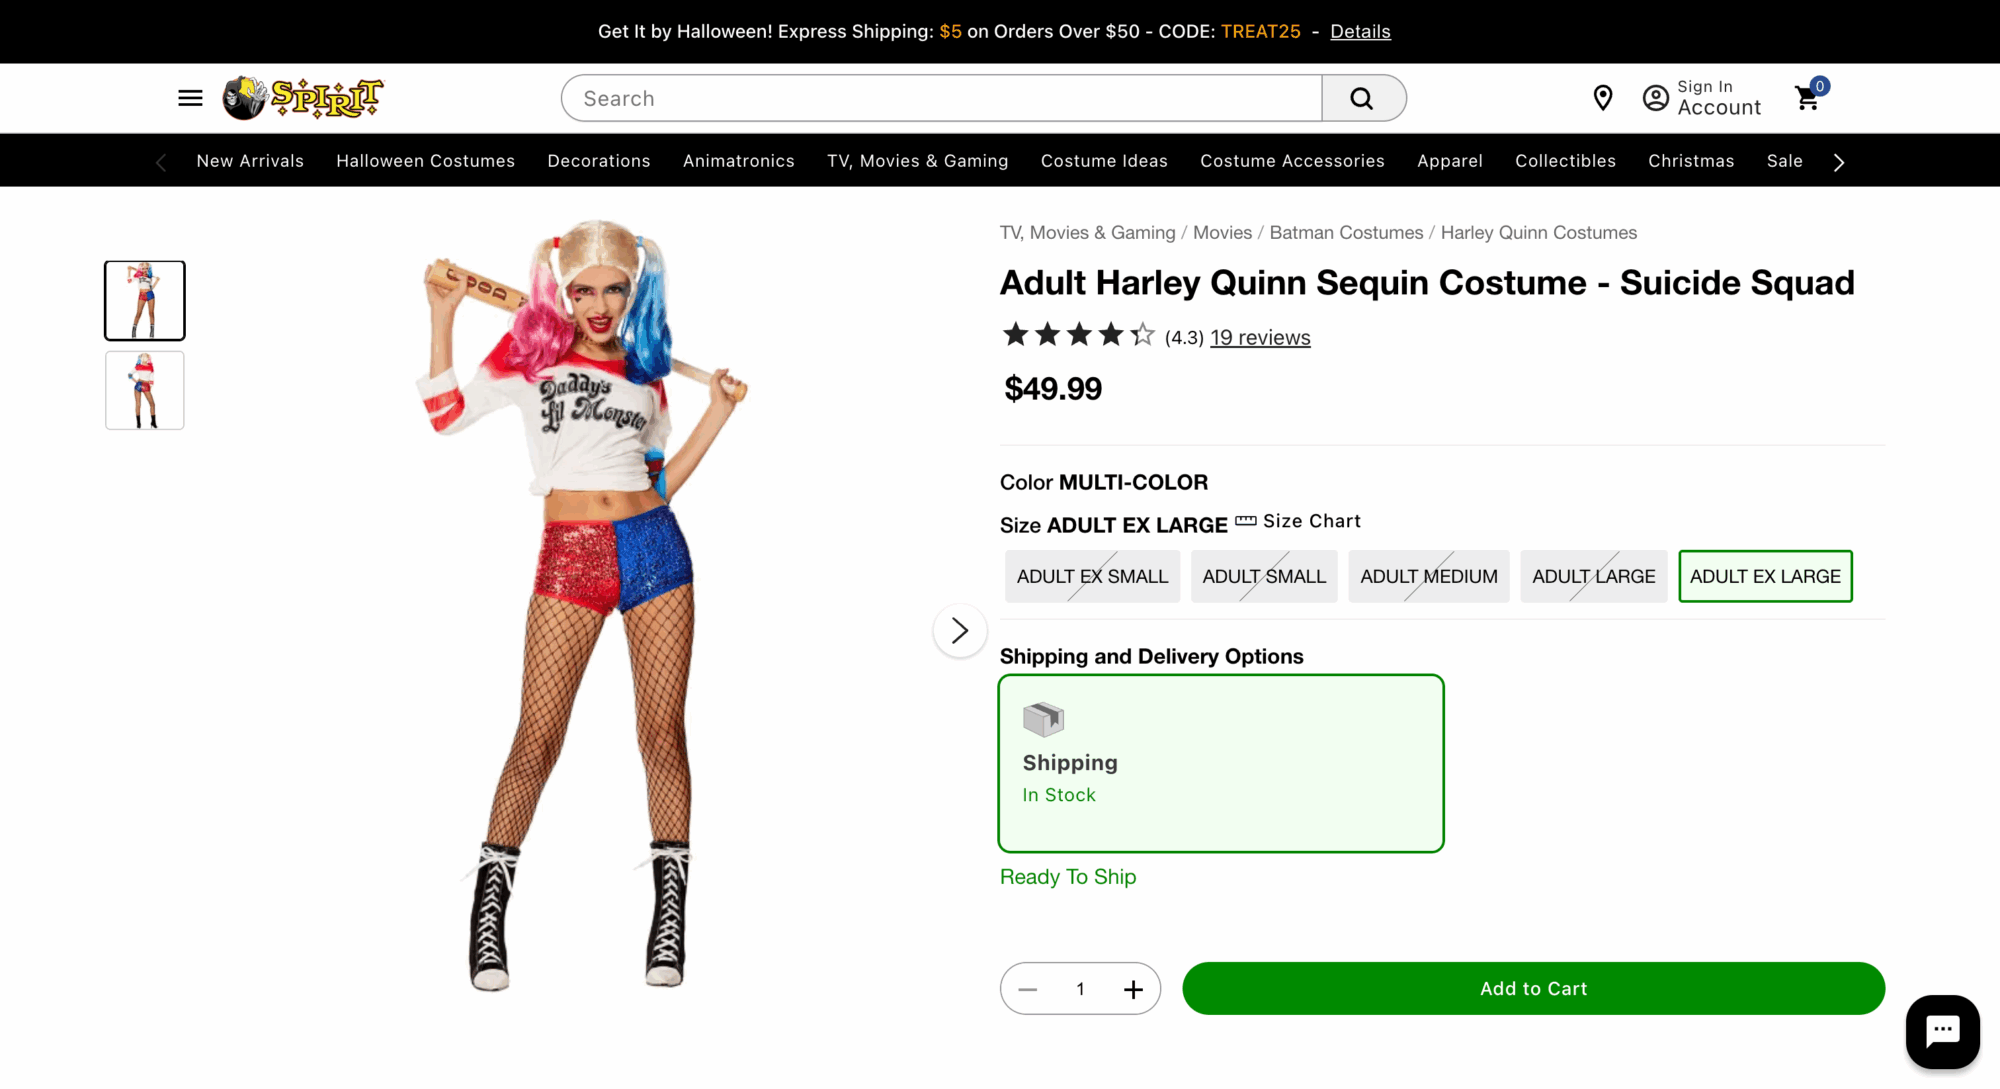Click the green Add to Cart button
The image size is (2000, 1089).
[1533, 989]
